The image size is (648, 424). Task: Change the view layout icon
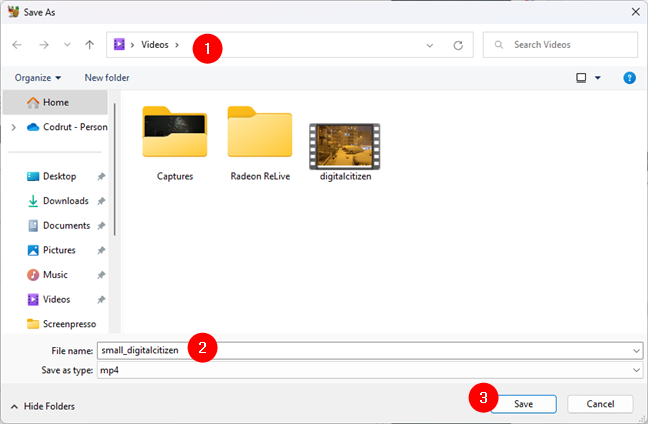581,78
